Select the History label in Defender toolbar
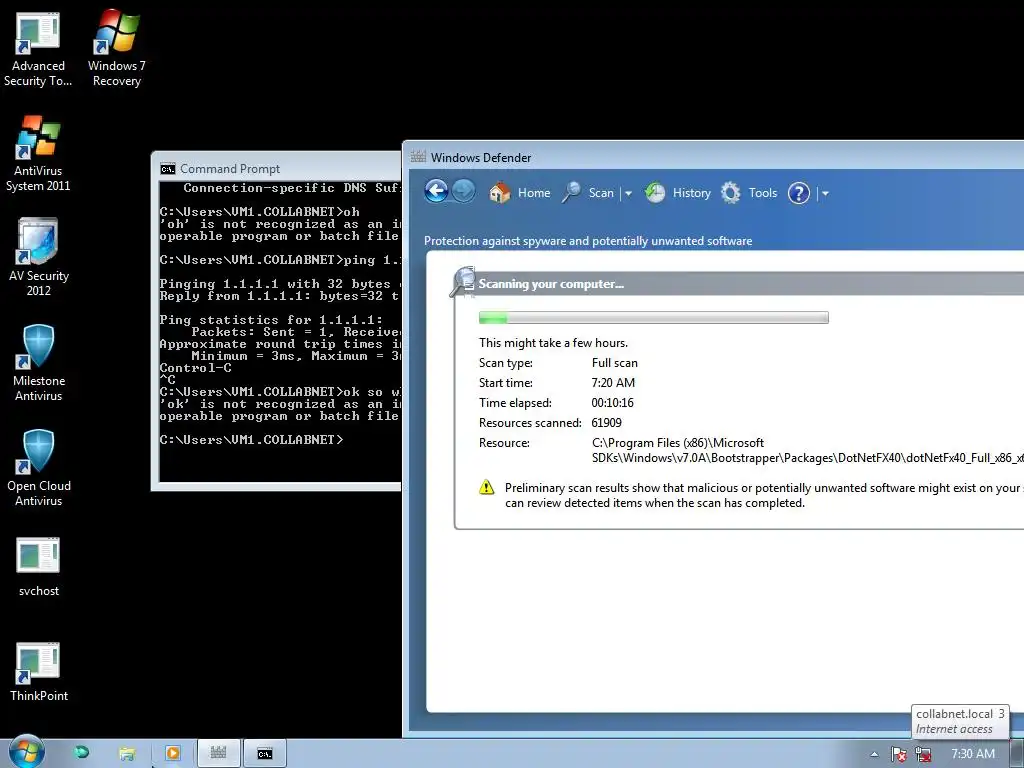Image resolution: width=1024 pixels, height=768 pixels. click(x=692, y=193)
